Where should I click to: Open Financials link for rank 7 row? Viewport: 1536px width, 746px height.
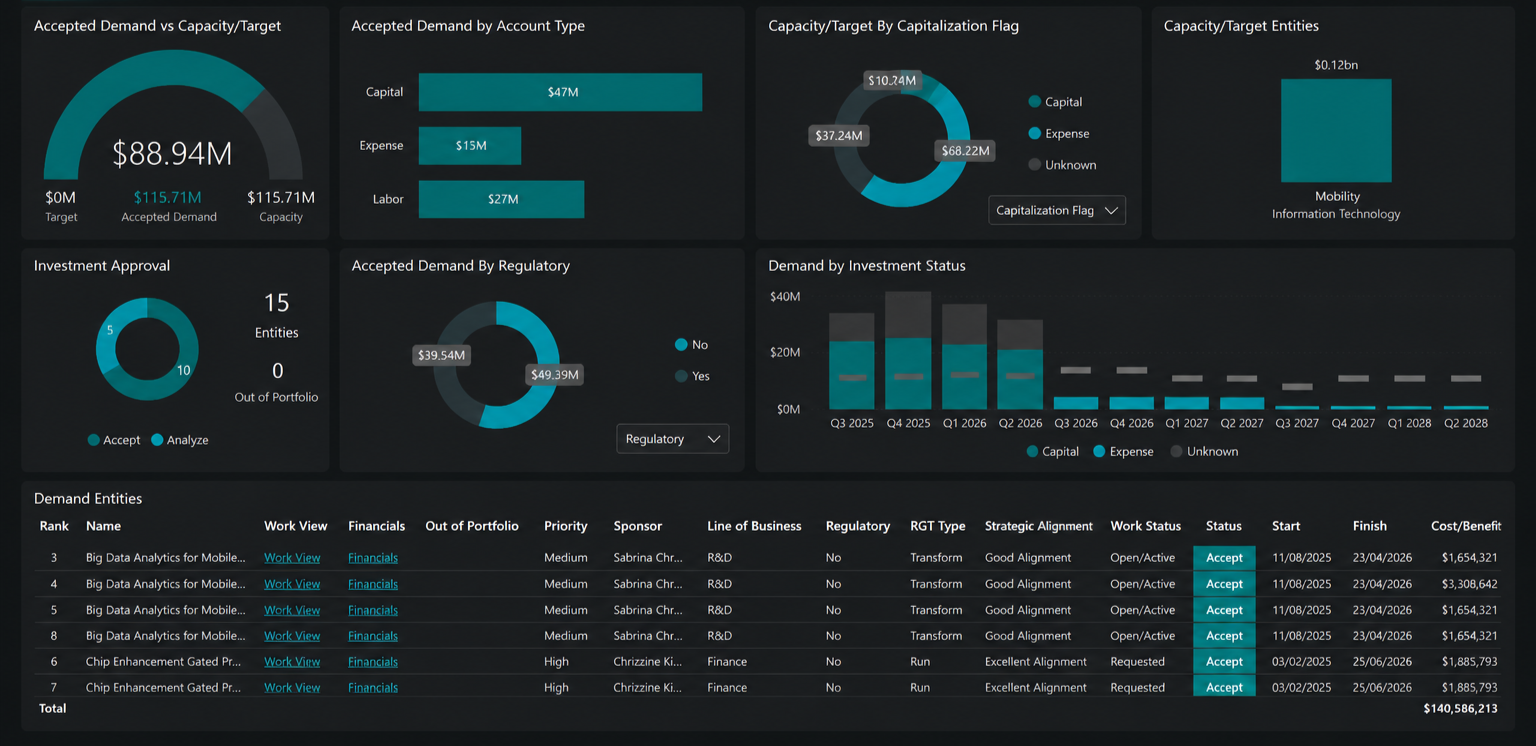tap(373, 688)
